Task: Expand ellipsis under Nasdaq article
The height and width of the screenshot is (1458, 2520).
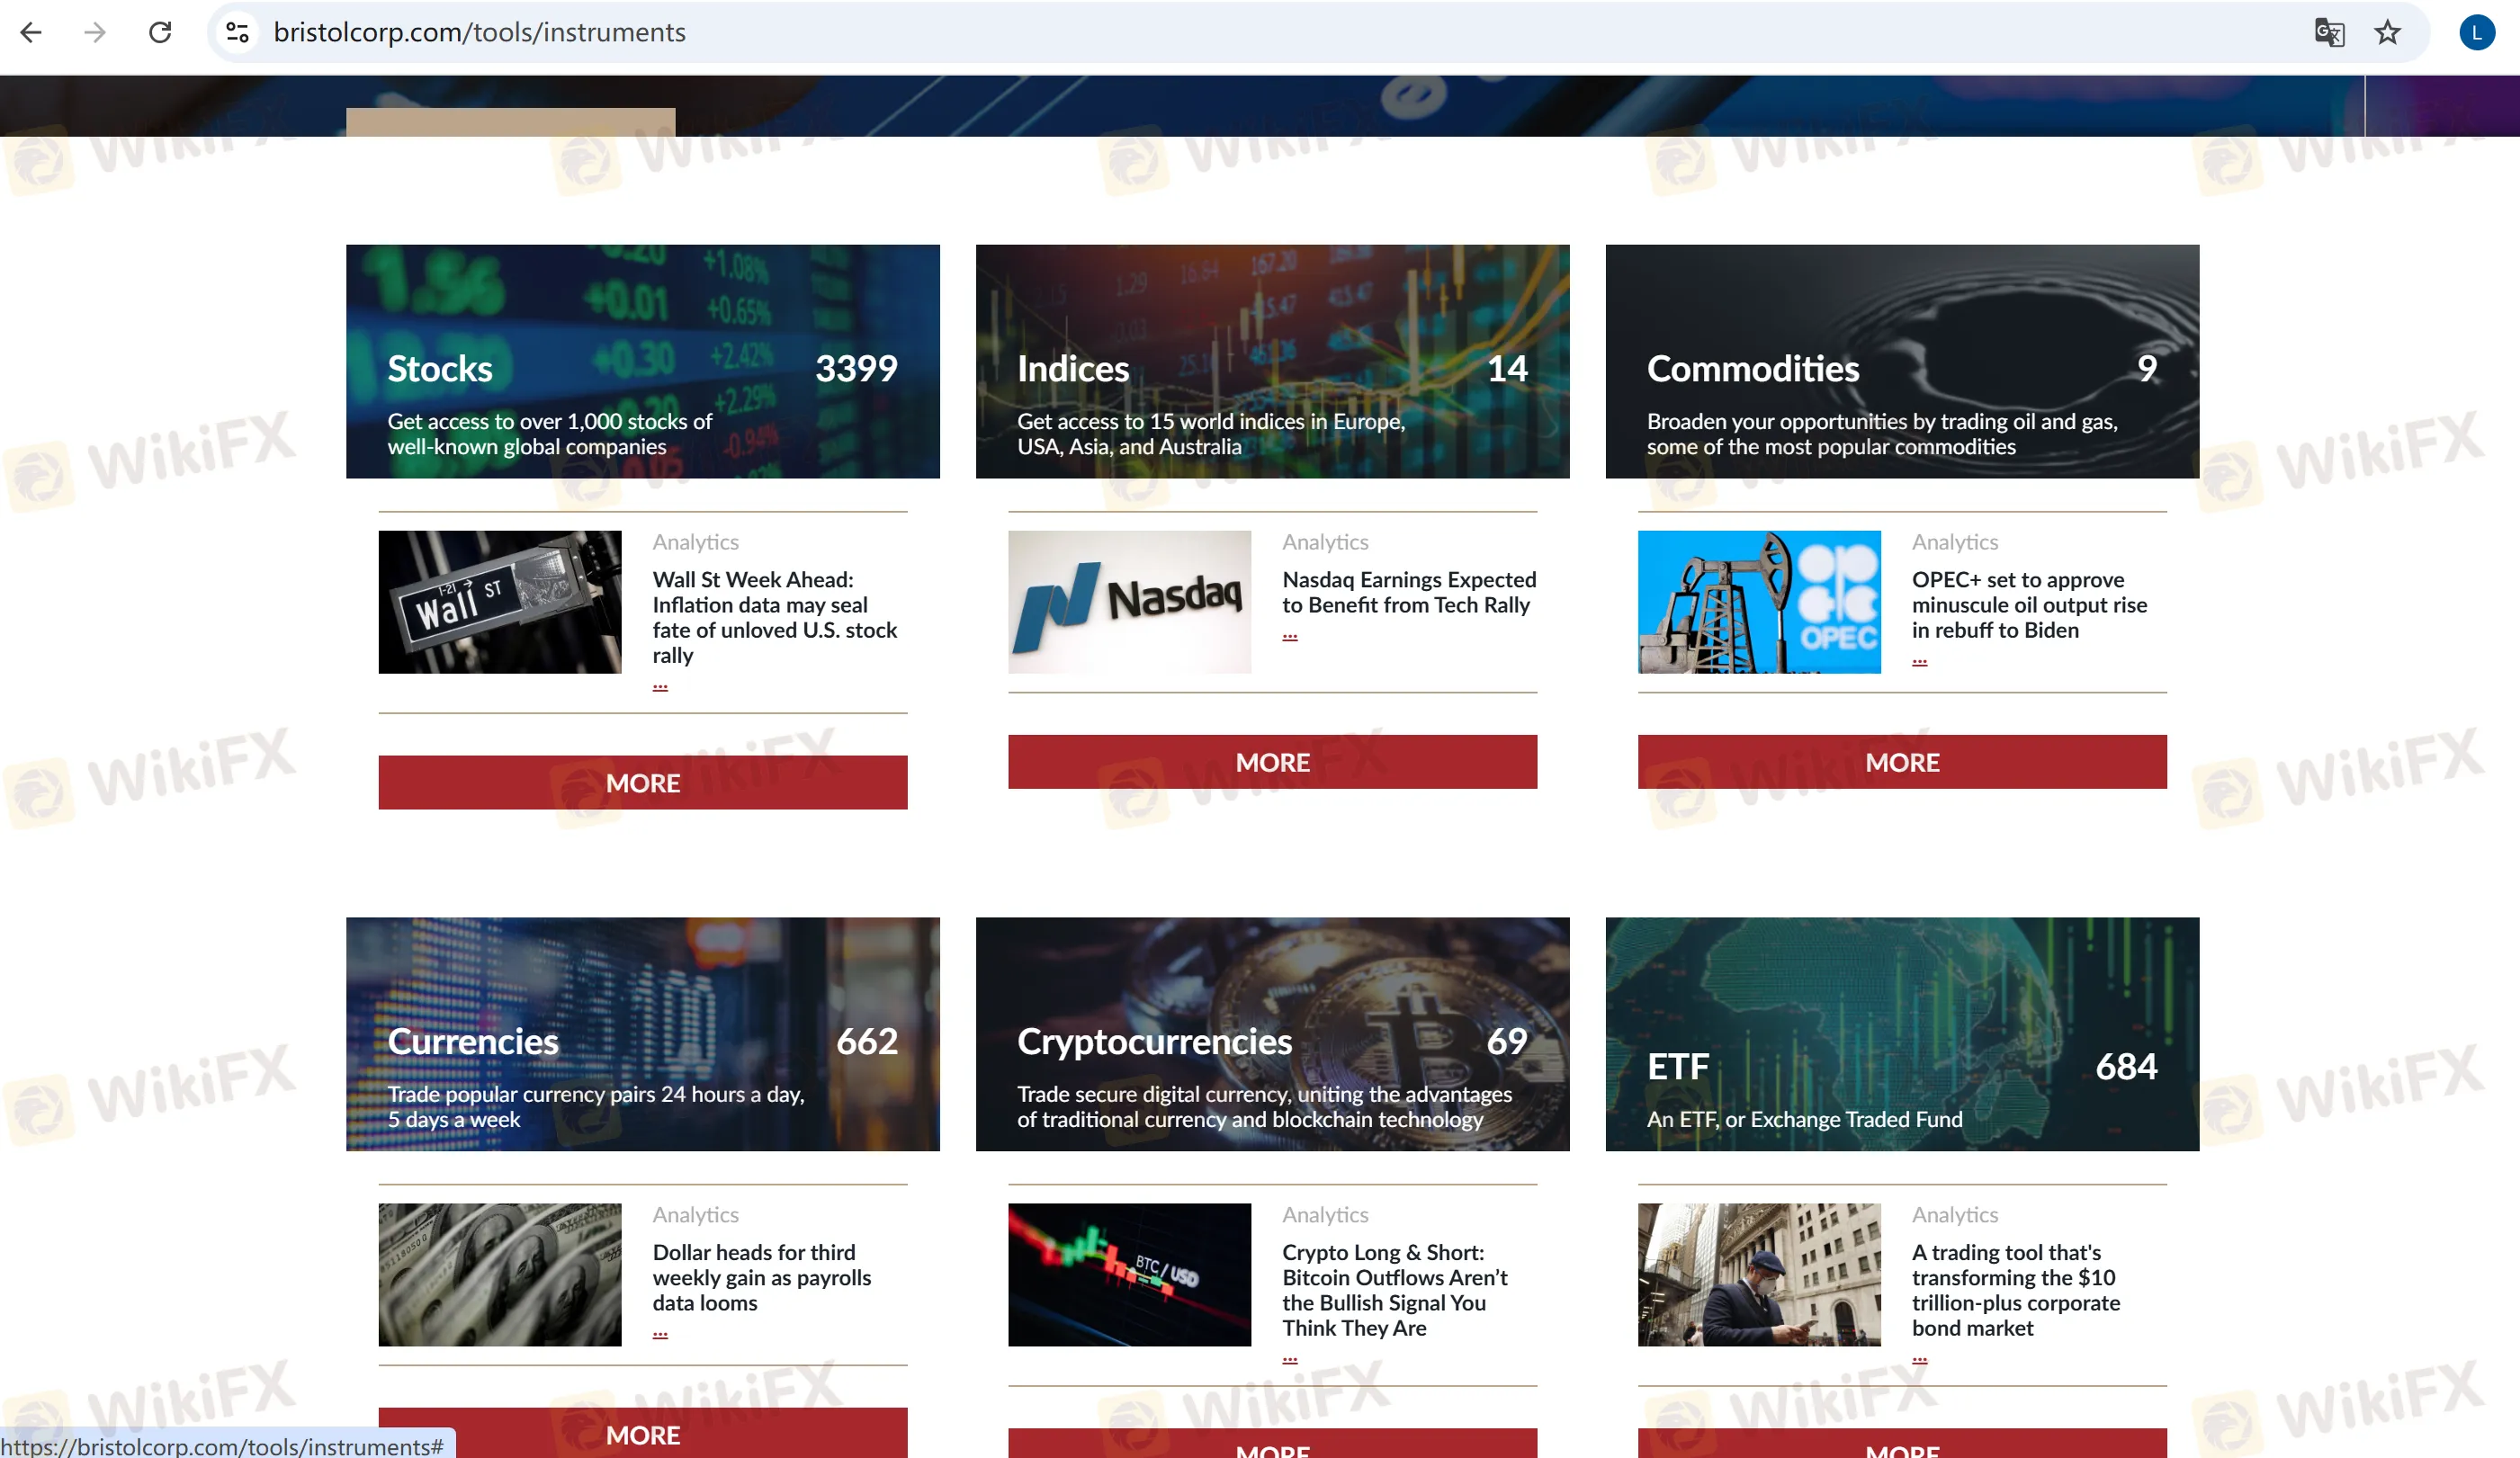Action: [1289, 635]
